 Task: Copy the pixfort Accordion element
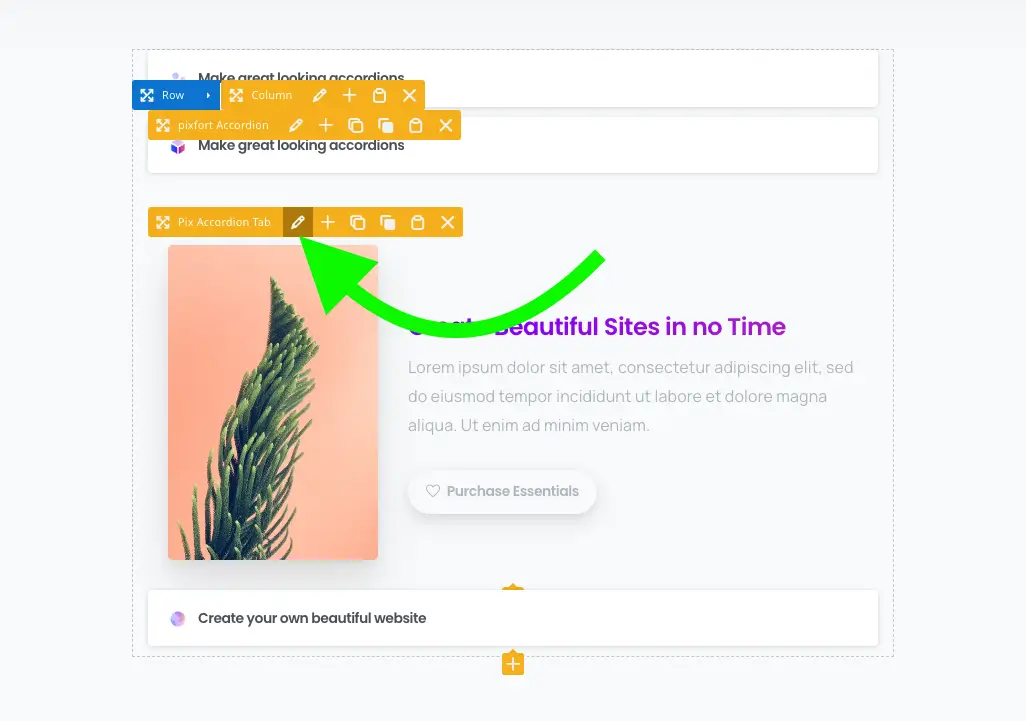click(355, 126)
